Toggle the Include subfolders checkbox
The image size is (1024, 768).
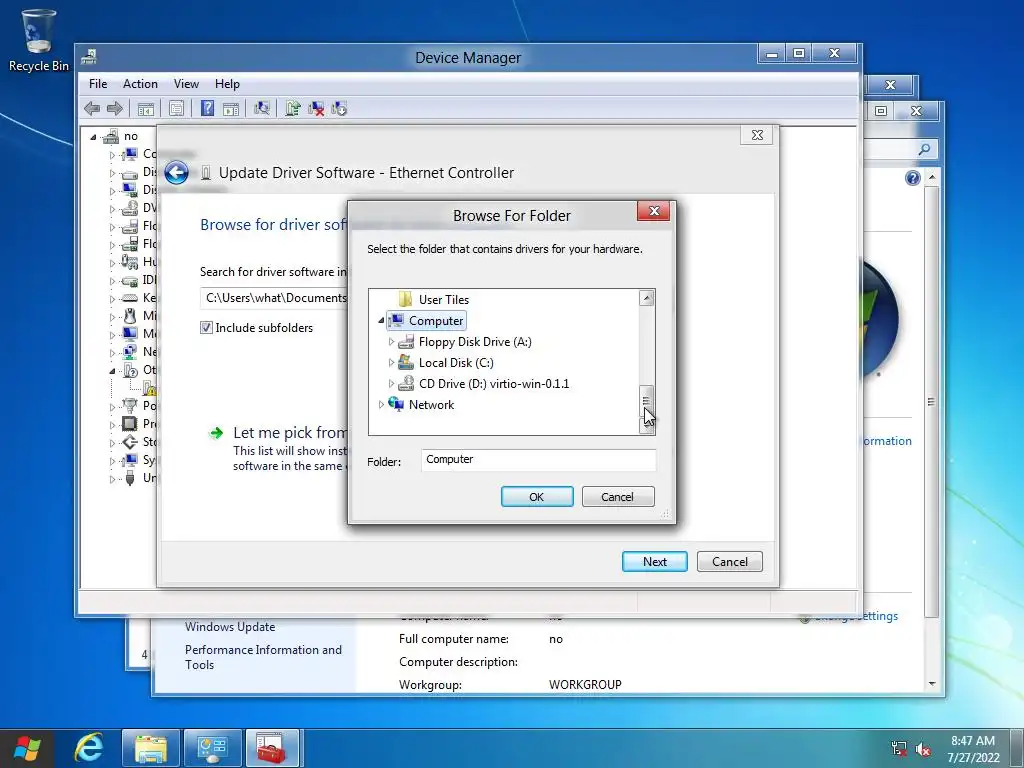click(x=206, y=328)
